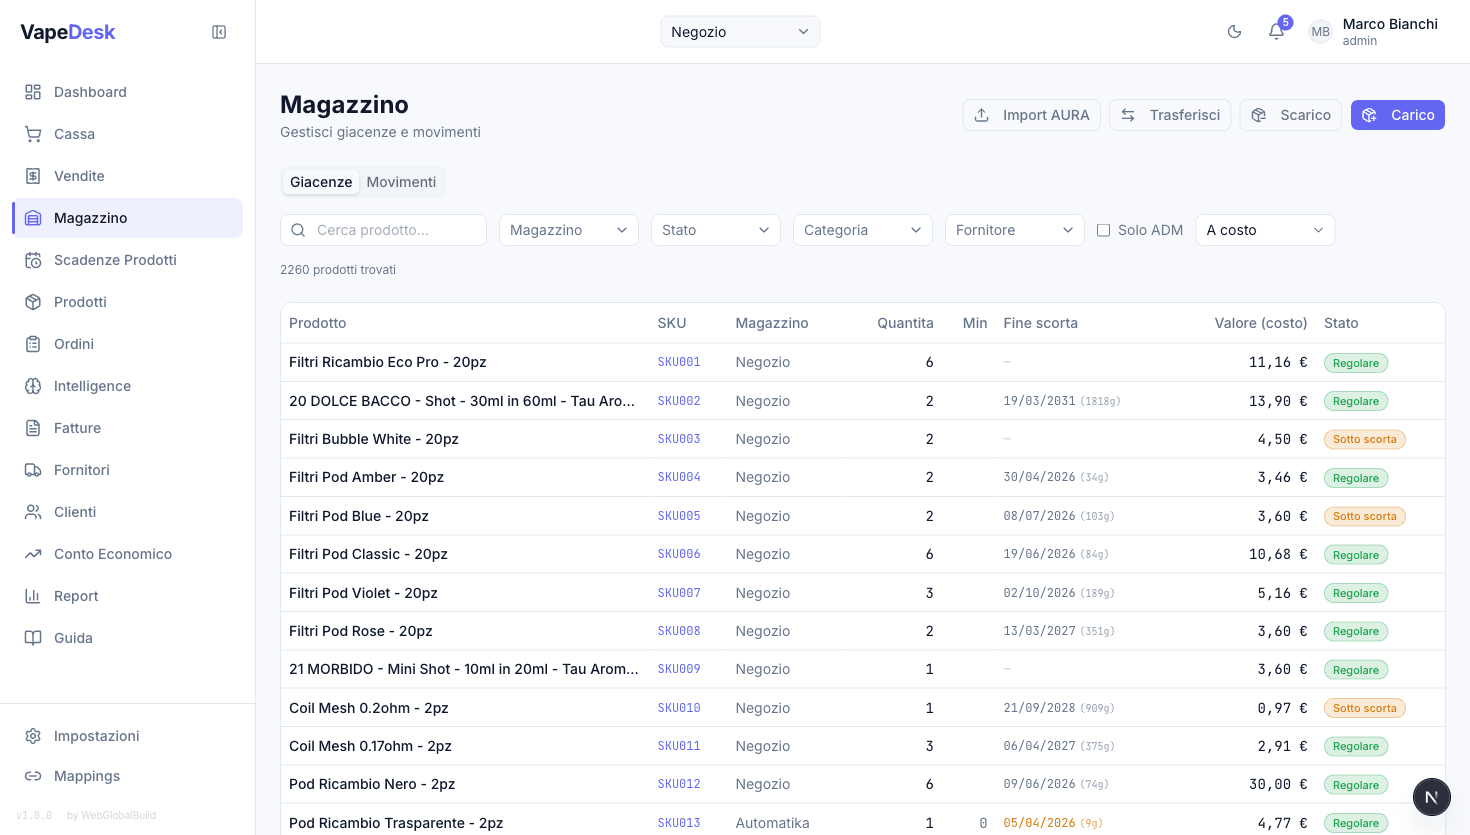Image resolution: width=1470 pixels, height=835 pixels.
Task: Open Conto Economico in the sidebar
Action: click(113, 554)
